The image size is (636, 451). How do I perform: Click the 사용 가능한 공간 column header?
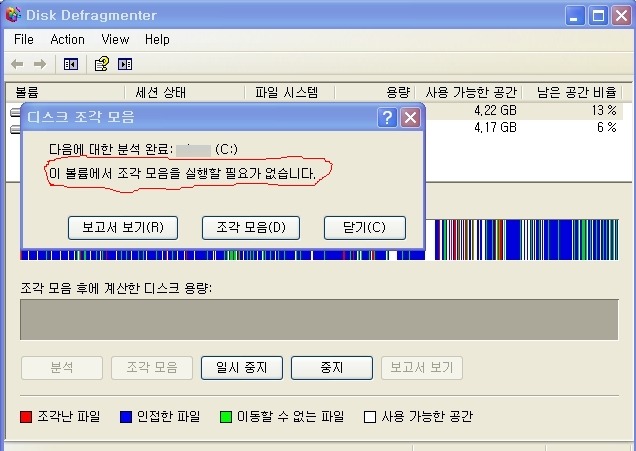[468, 92]
